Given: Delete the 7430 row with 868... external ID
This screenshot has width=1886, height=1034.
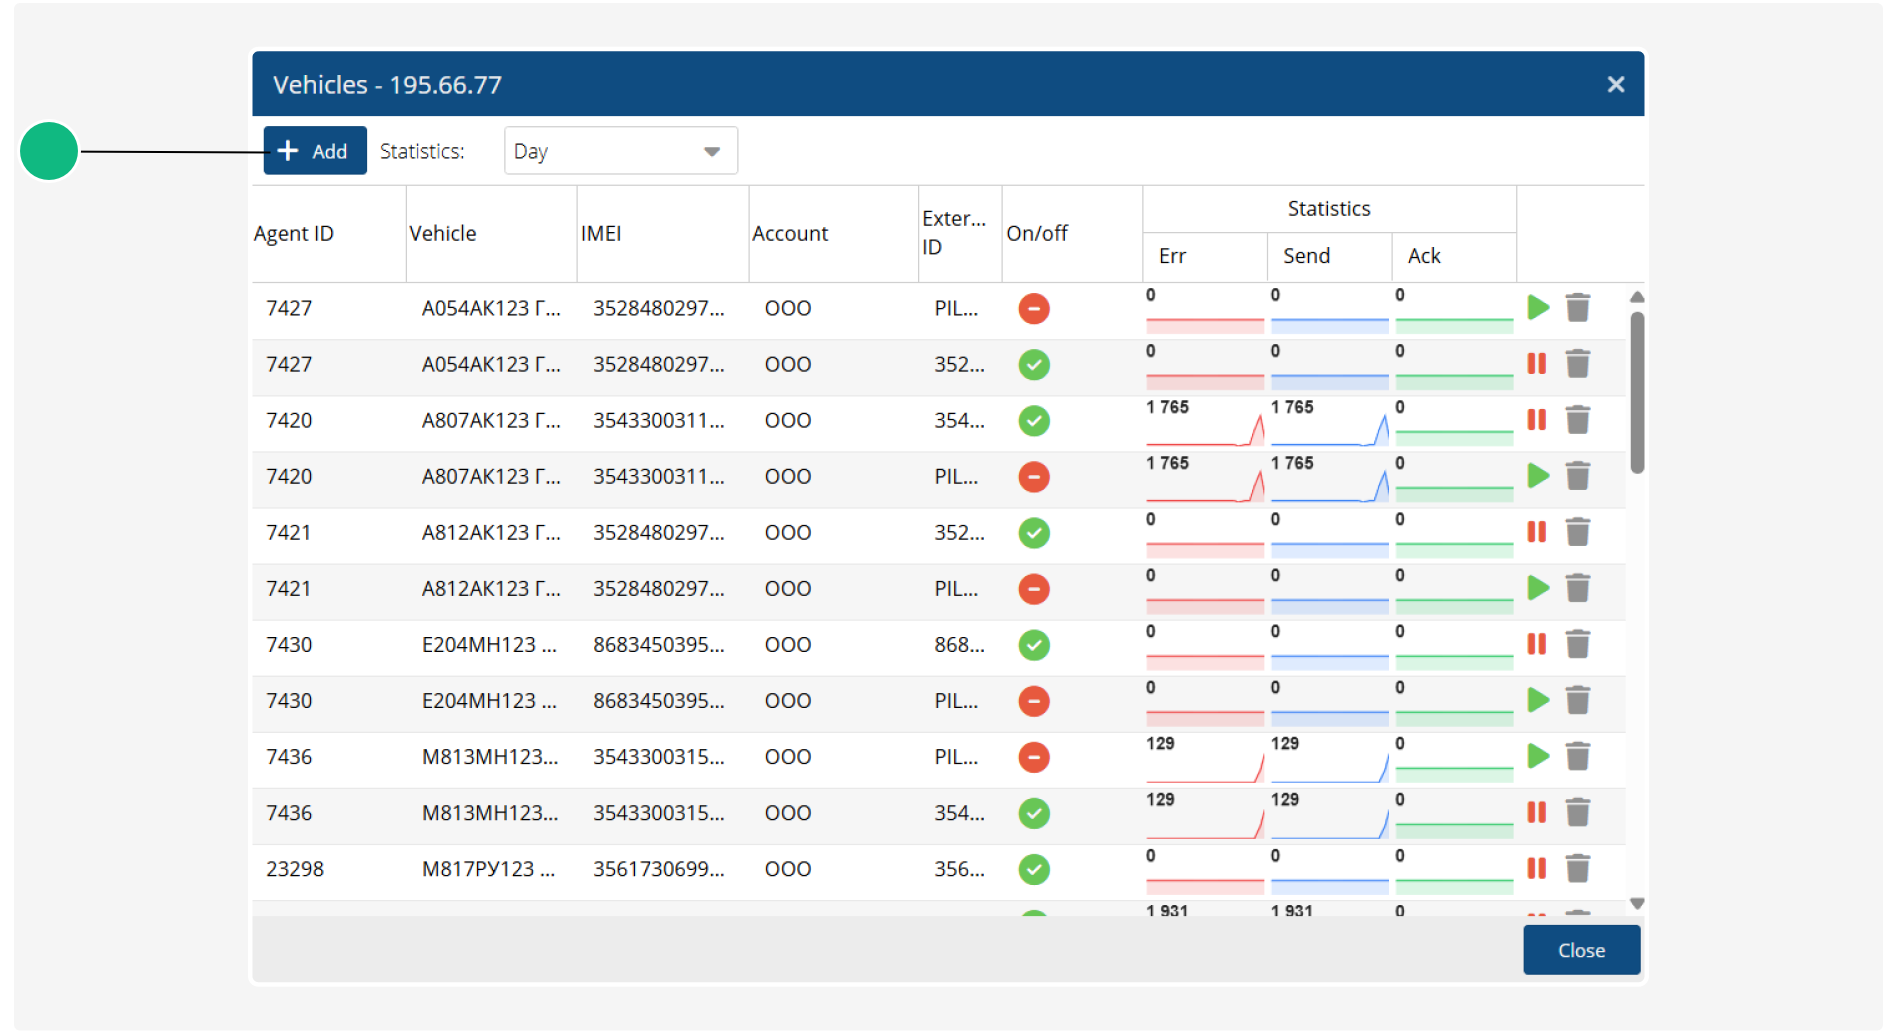Looking at the screenshot, I should pyautogui.click(x=1578, y=644).
